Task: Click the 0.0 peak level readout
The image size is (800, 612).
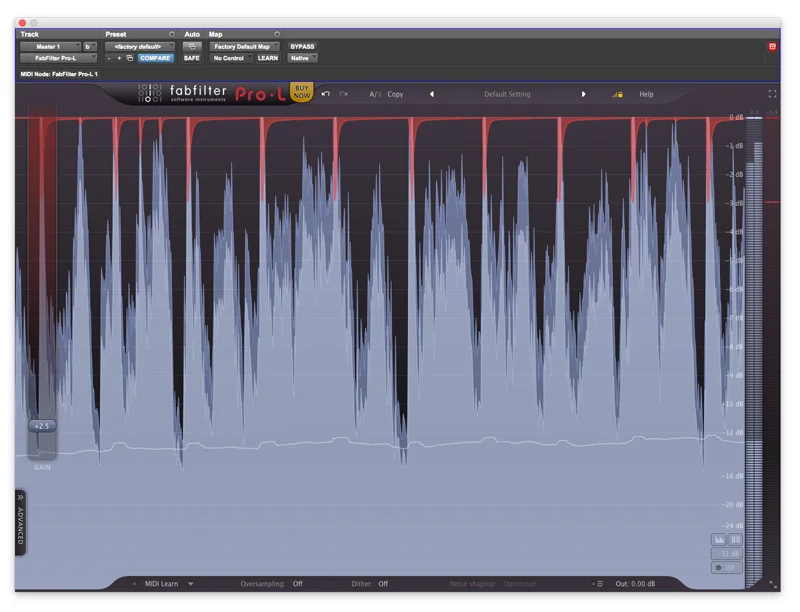Action: pos(754,112)
